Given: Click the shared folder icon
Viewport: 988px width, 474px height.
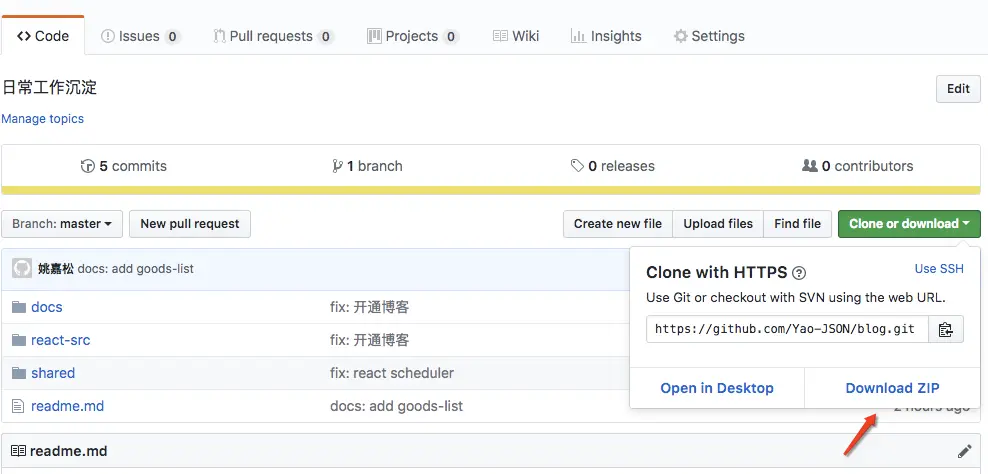Looking at the screenshot, I should [18, 373].
